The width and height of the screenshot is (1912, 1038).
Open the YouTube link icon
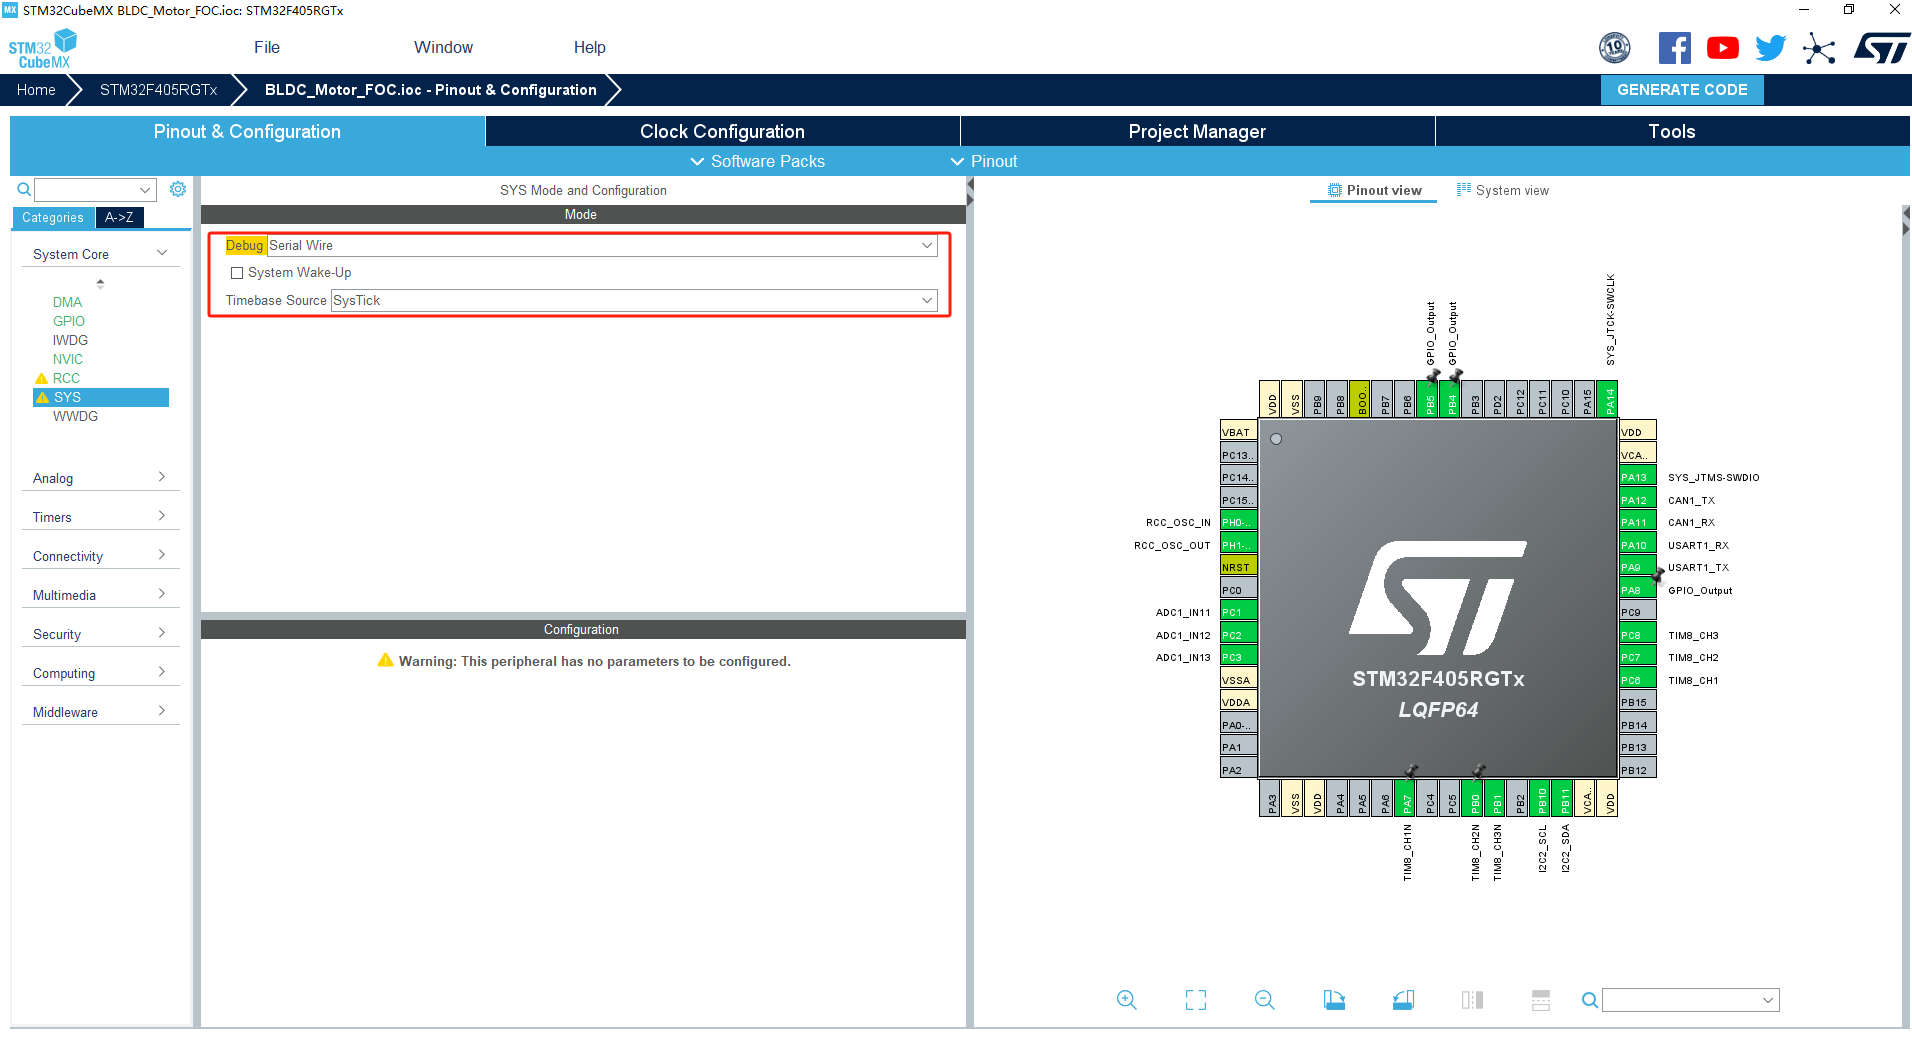(1722, 48)
